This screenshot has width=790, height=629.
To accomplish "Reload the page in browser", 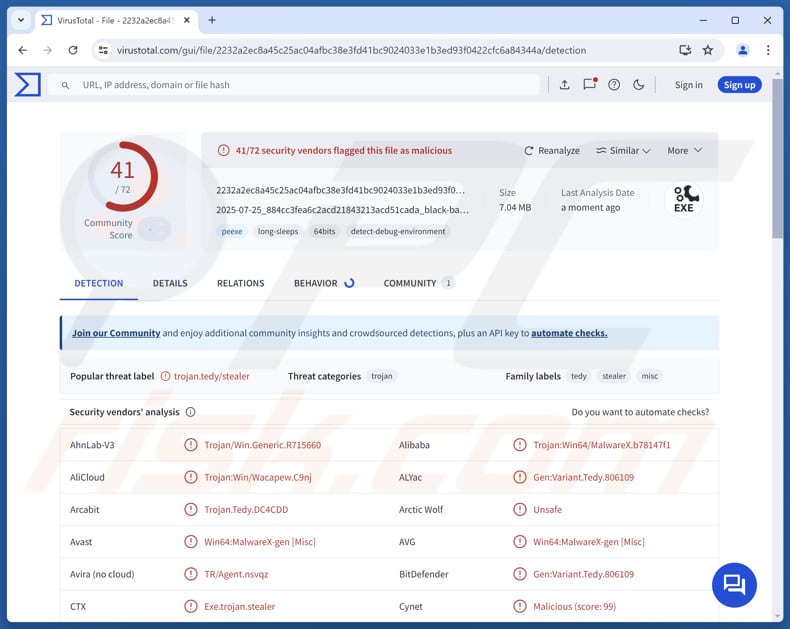I will tap(73, 50).
